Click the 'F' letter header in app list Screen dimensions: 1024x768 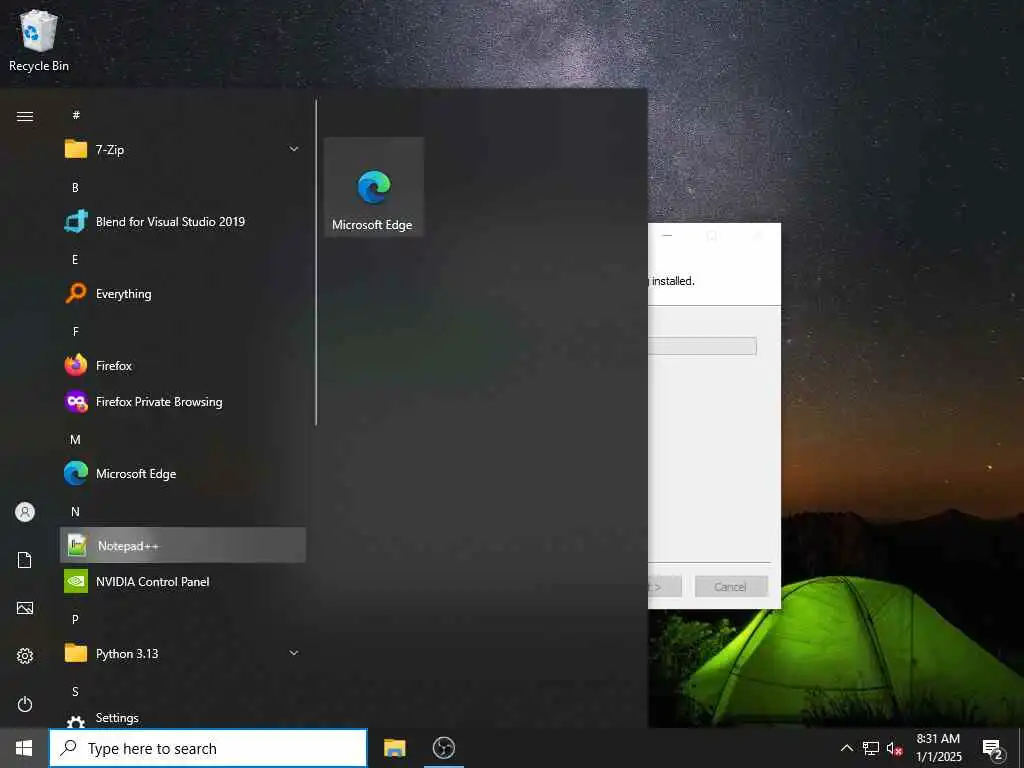[x=75, y=332]
